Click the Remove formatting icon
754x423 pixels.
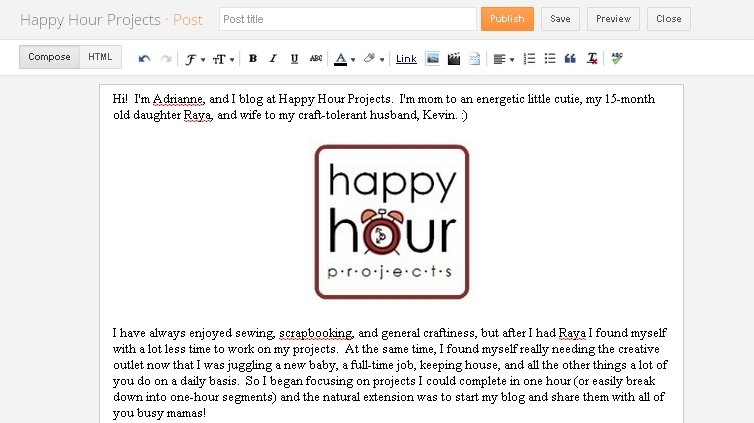(x=592, y=59)
